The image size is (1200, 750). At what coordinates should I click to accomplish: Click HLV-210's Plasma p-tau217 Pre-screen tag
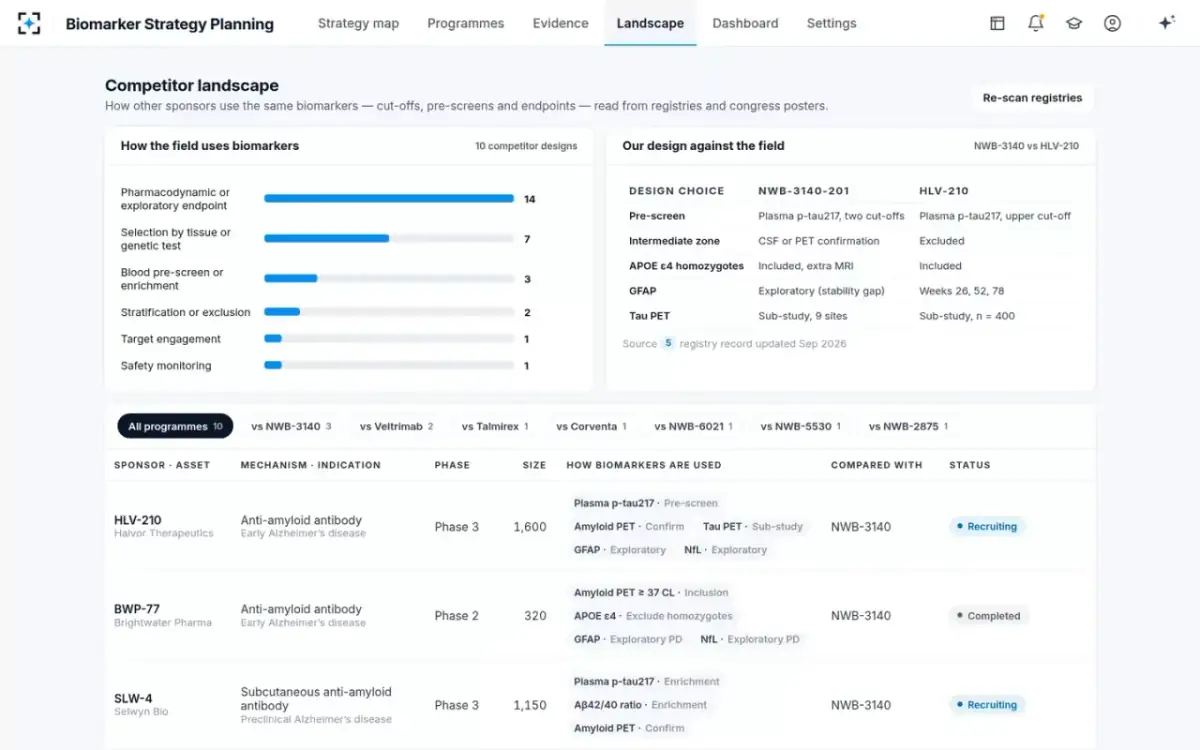click(646, 503)
